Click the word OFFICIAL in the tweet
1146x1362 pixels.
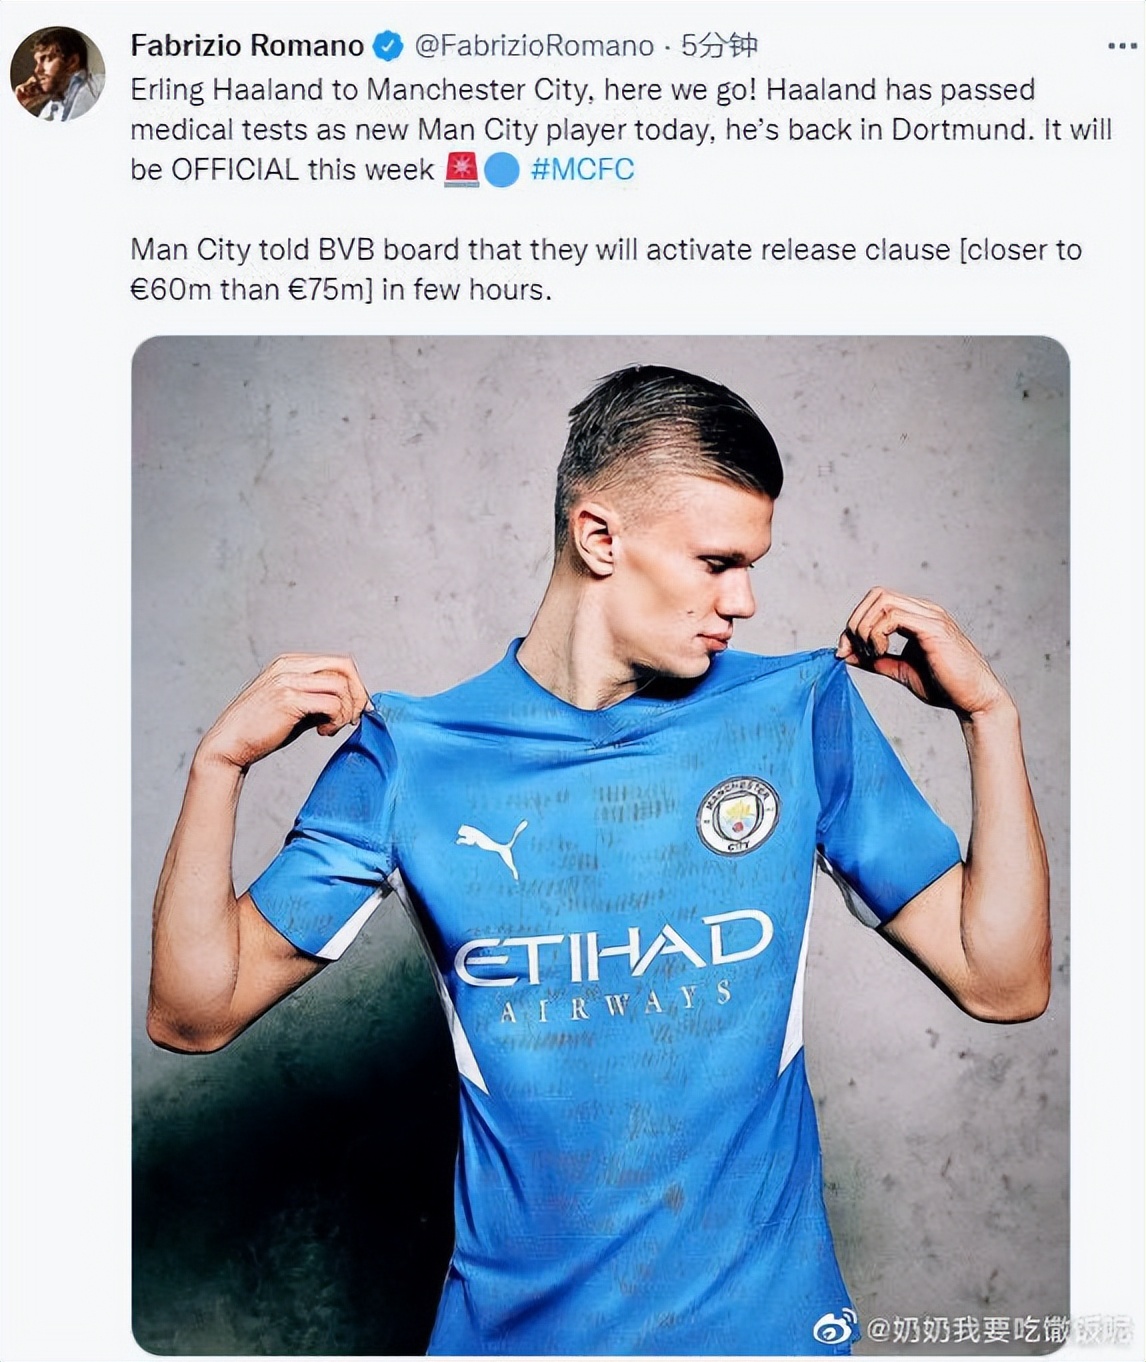point(235,169)
